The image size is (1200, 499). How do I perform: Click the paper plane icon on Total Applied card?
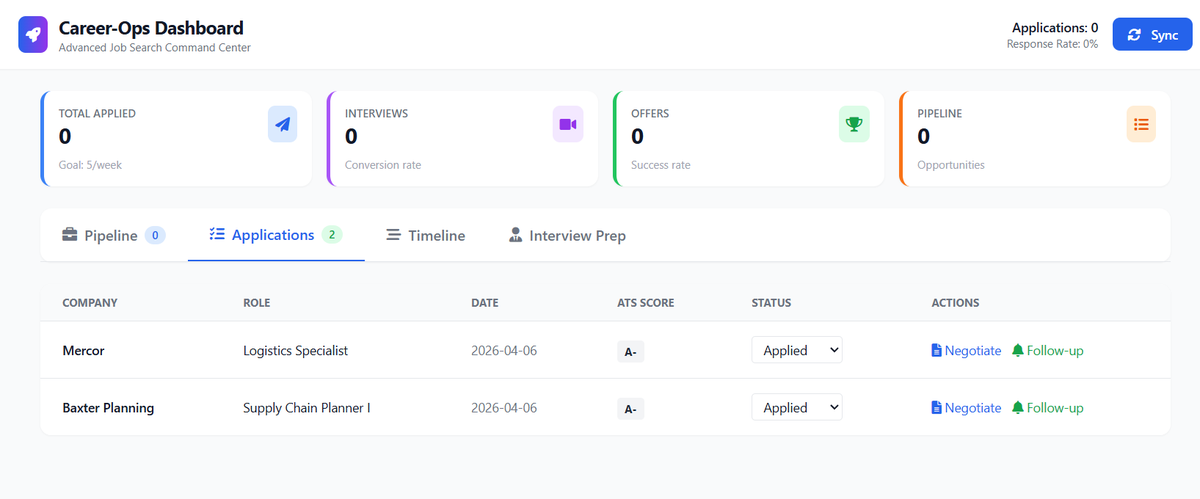tap(283, 124)
